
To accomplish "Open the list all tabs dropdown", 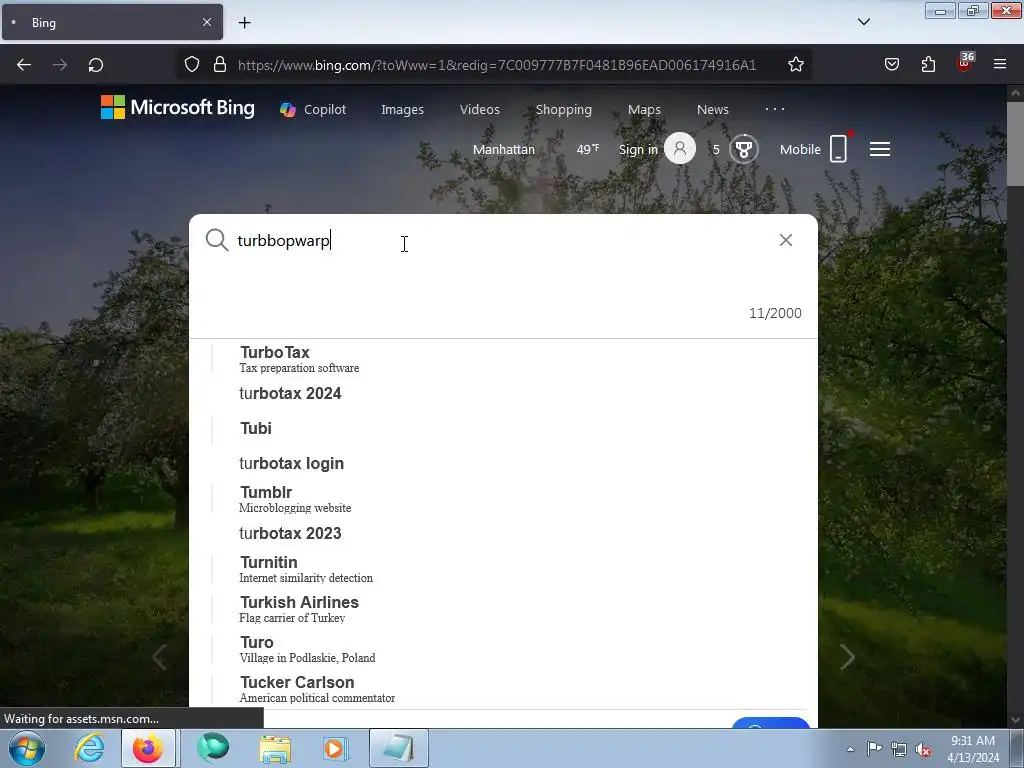I will pos(864,22).
